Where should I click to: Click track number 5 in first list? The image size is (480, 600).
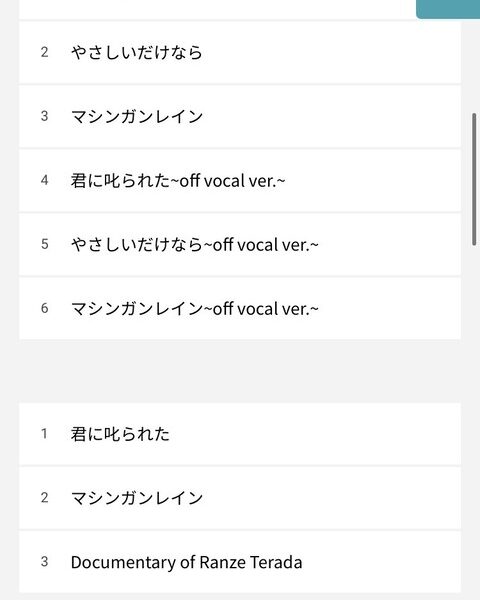(x=44, y=244)
